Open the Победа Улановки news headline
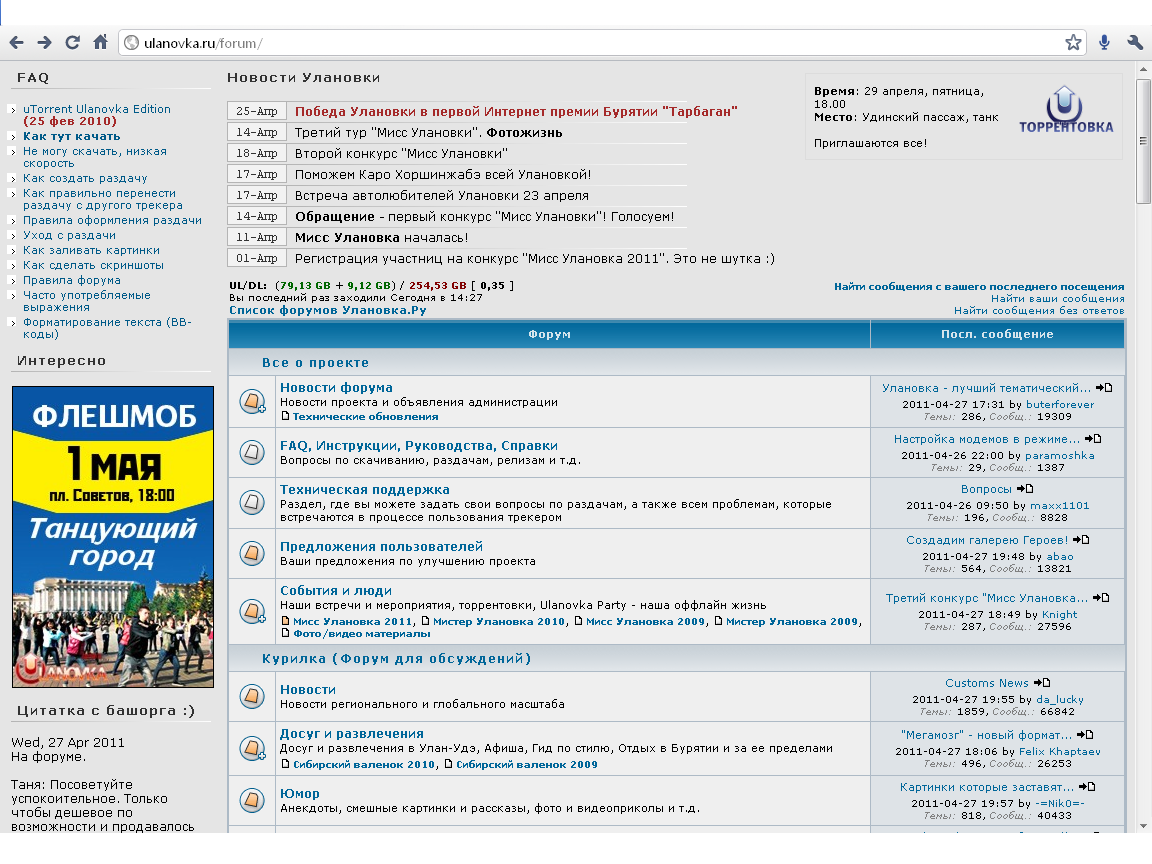1152x864 pixels. tap(516, 112)
